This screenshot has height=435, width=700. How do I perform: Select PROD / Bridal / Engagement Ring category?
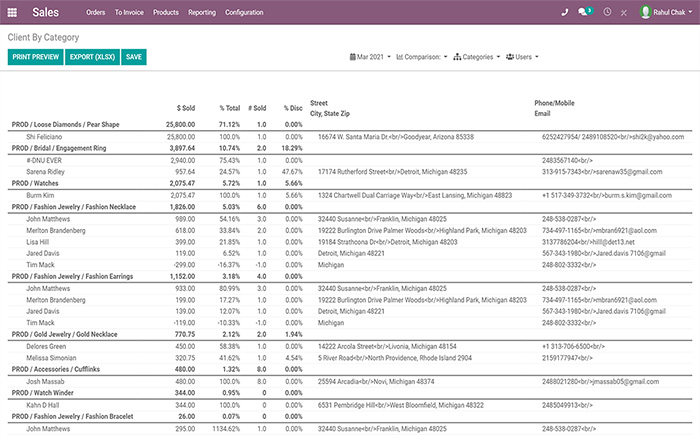[x=59, y=148]
